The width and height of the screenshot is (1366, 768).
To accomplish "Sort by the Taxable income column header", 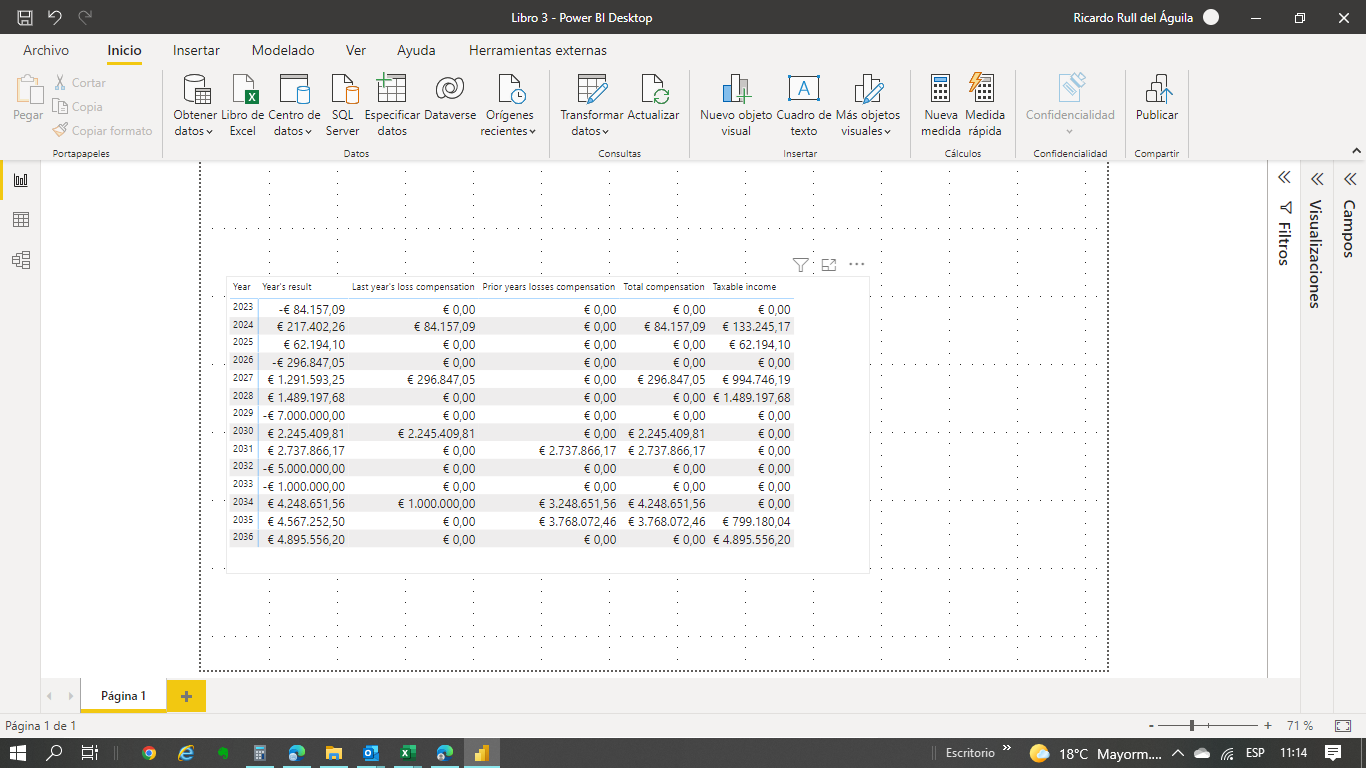I will 744,287.
